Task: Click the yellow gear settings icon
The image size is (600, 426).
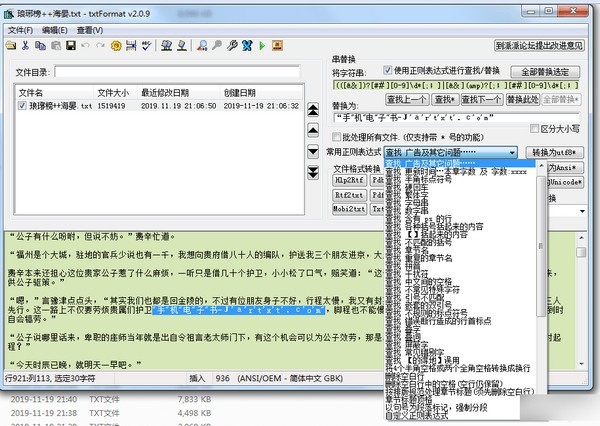Action: tap(115, 45)
